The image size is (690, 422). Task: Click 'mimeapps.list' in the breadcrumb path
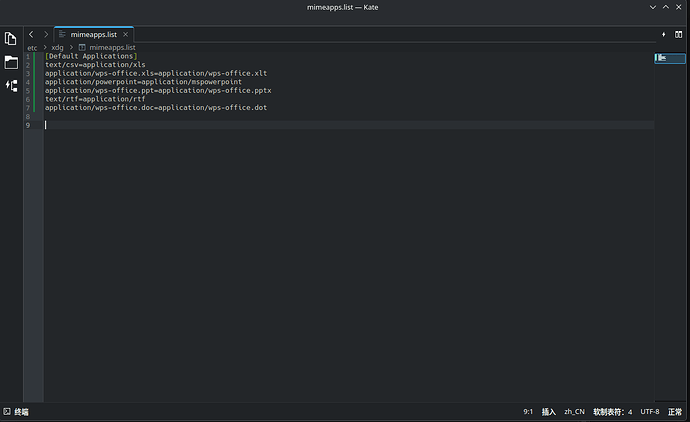[112, 48]
